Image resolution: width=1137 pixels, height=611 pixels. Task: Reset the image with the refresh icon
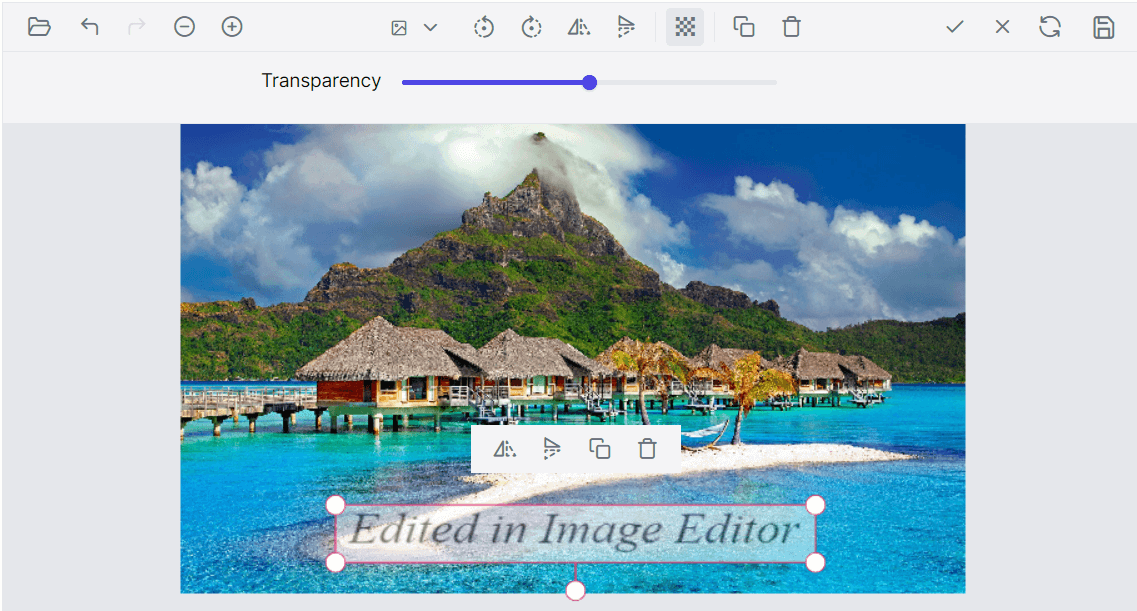point(1050,27)
